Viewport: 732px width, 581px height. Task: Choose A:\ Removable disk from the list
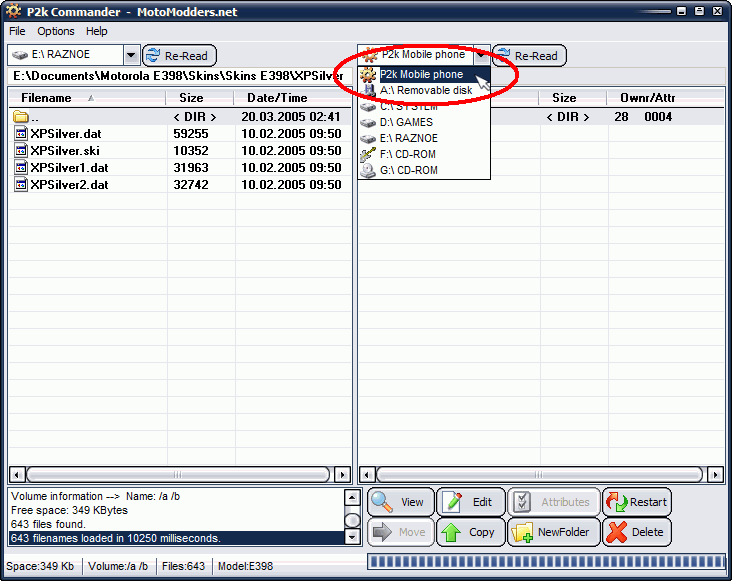[424, 91]
